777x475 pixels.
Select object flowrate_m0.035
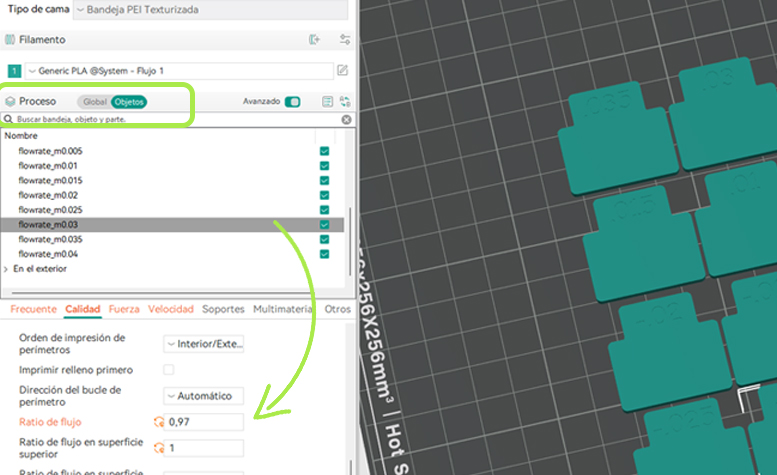coord(50,239)
